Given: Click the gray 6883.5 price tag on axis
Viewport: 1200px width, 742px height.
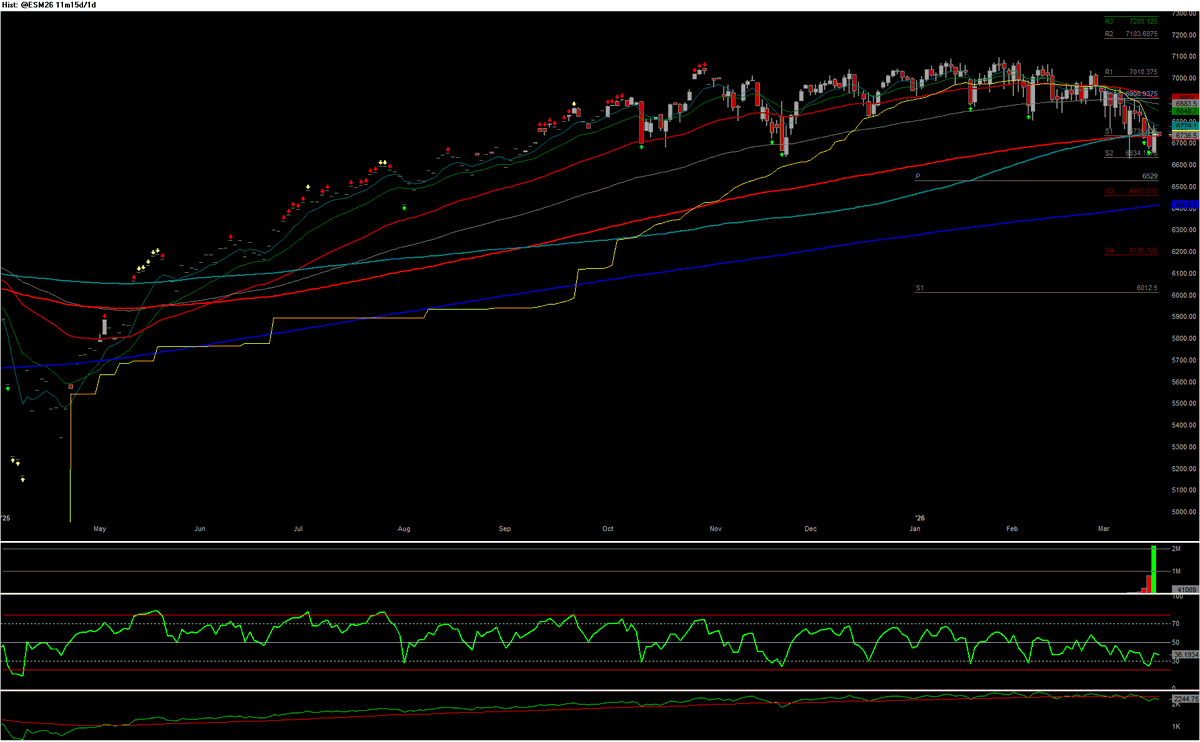Looking at the screenshot, I should 1185,104.
